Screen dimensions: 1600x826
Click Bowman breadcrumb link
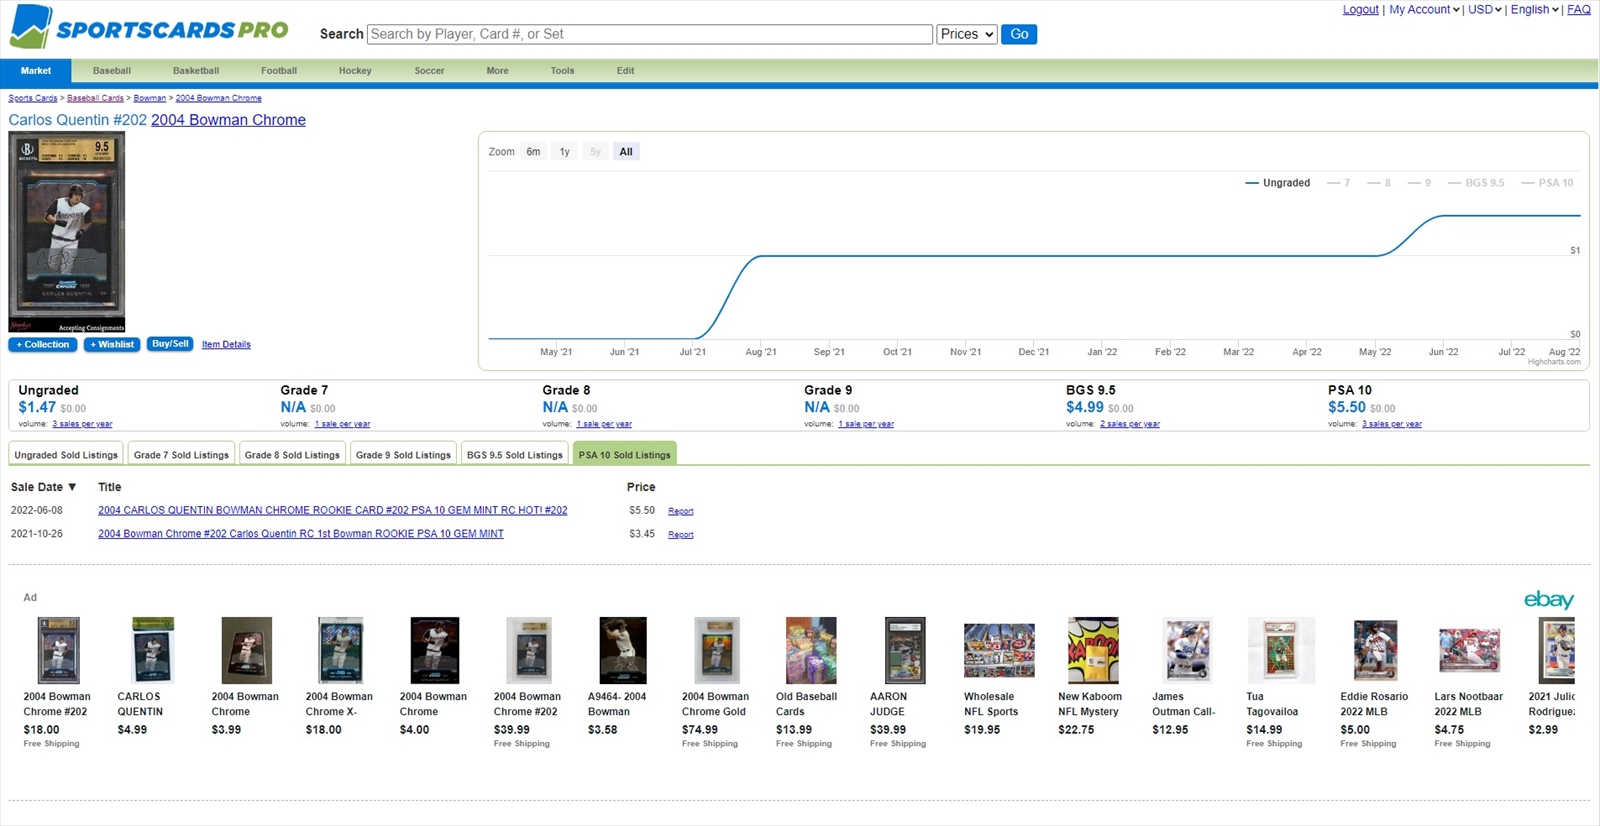pyautogui.click(x=150, y=98)
